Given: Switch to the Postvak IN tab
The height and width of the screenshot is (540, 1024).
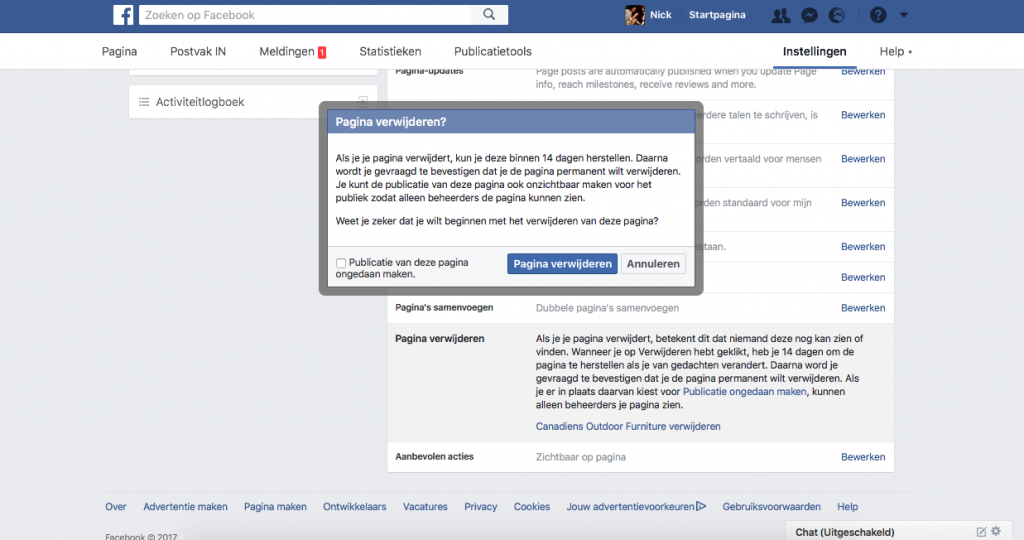Looking at the screenshot, I should [198, 52].
